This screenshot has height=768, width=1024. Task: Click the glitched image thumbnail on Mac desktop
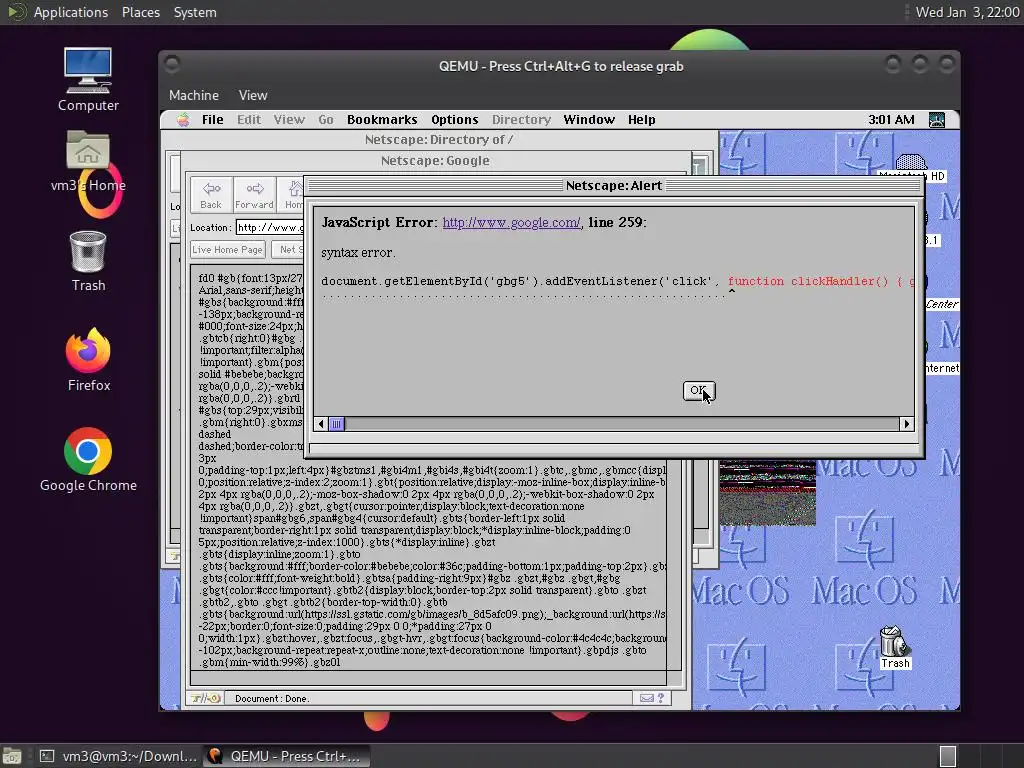coord(767,492)
